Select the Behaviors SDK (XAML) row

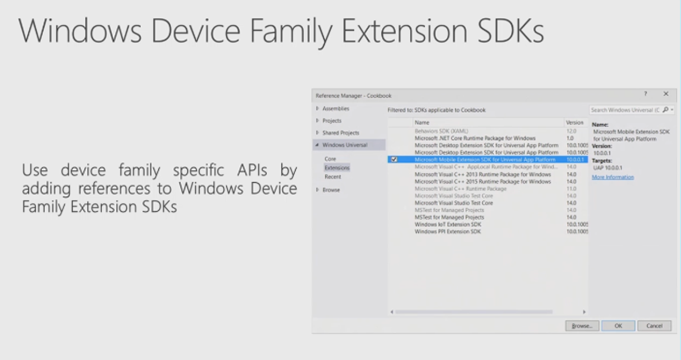(488, 131)
